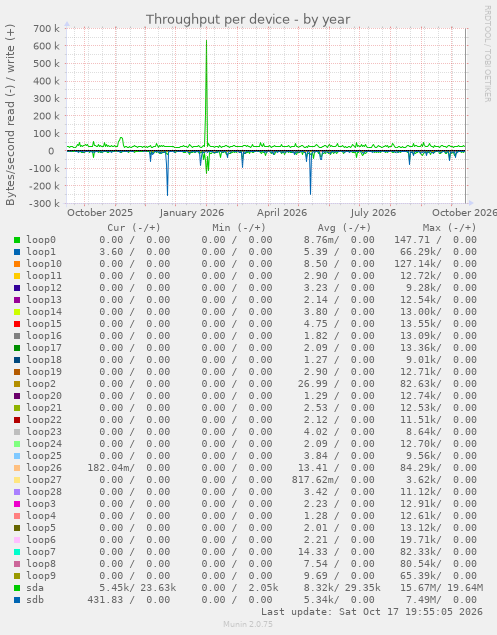Select the loop11 legend label

click(x=44, y=276)
